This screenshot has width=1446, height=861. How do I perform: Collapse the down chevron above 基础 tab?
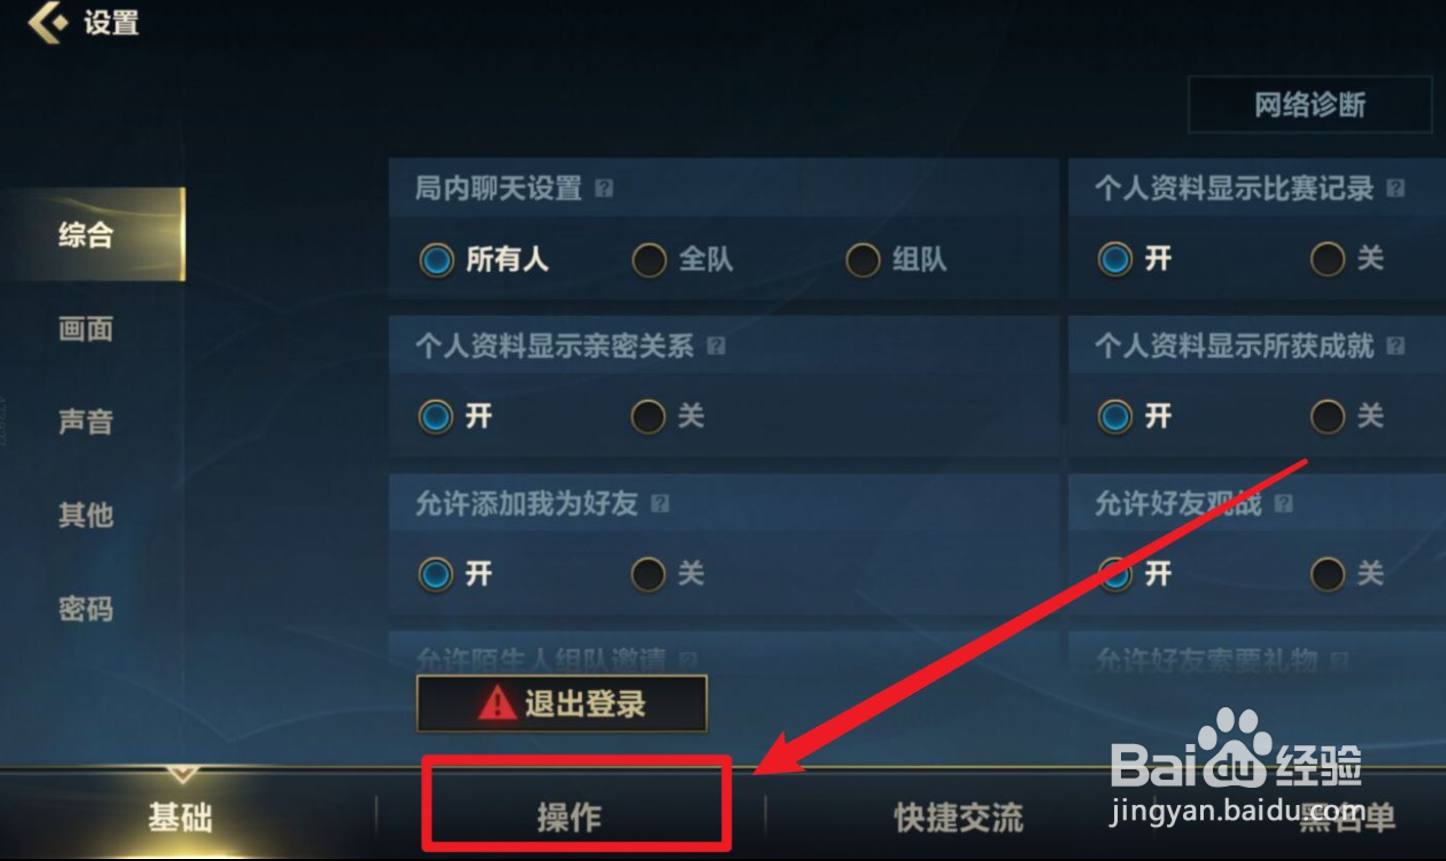(x=181, y=773)
